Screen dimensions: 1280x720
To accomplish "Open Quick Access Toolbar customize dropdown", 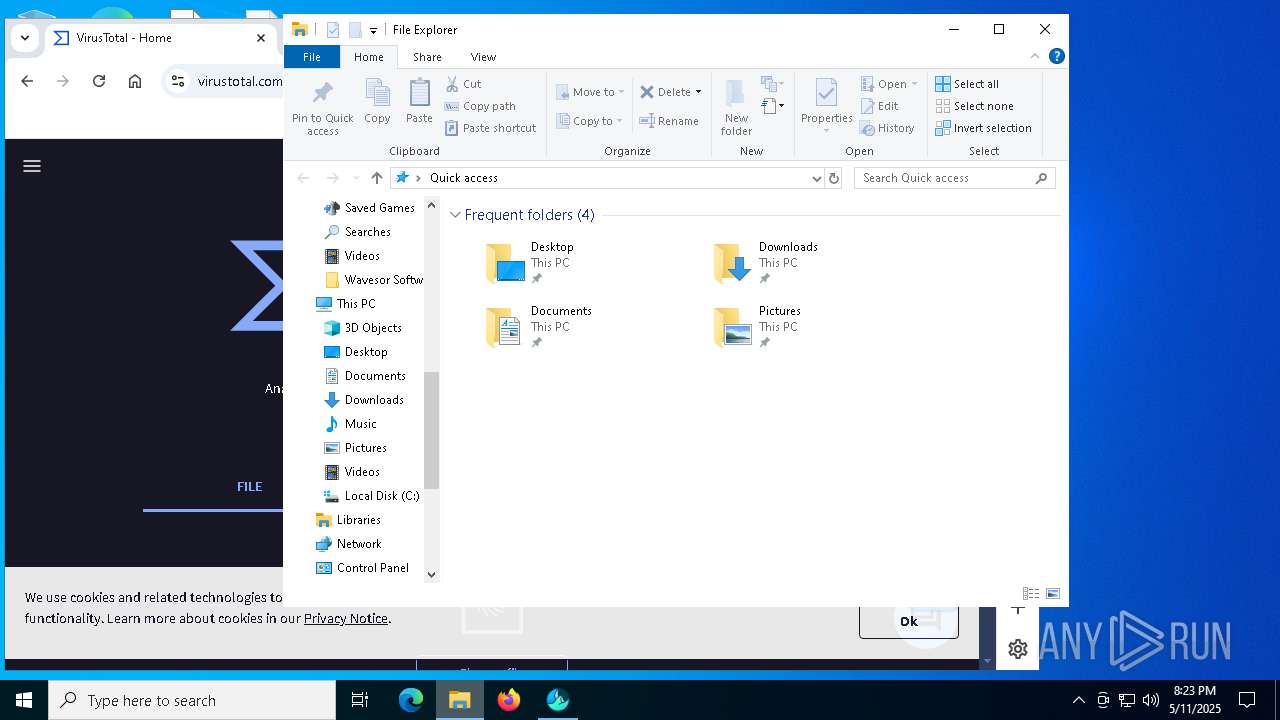I will point(373,30).
